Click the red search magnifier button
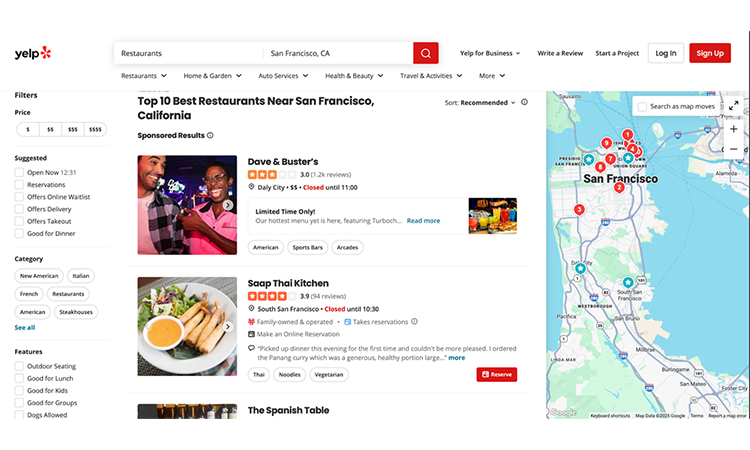This screenshot has height=450, width=750. 426,53
